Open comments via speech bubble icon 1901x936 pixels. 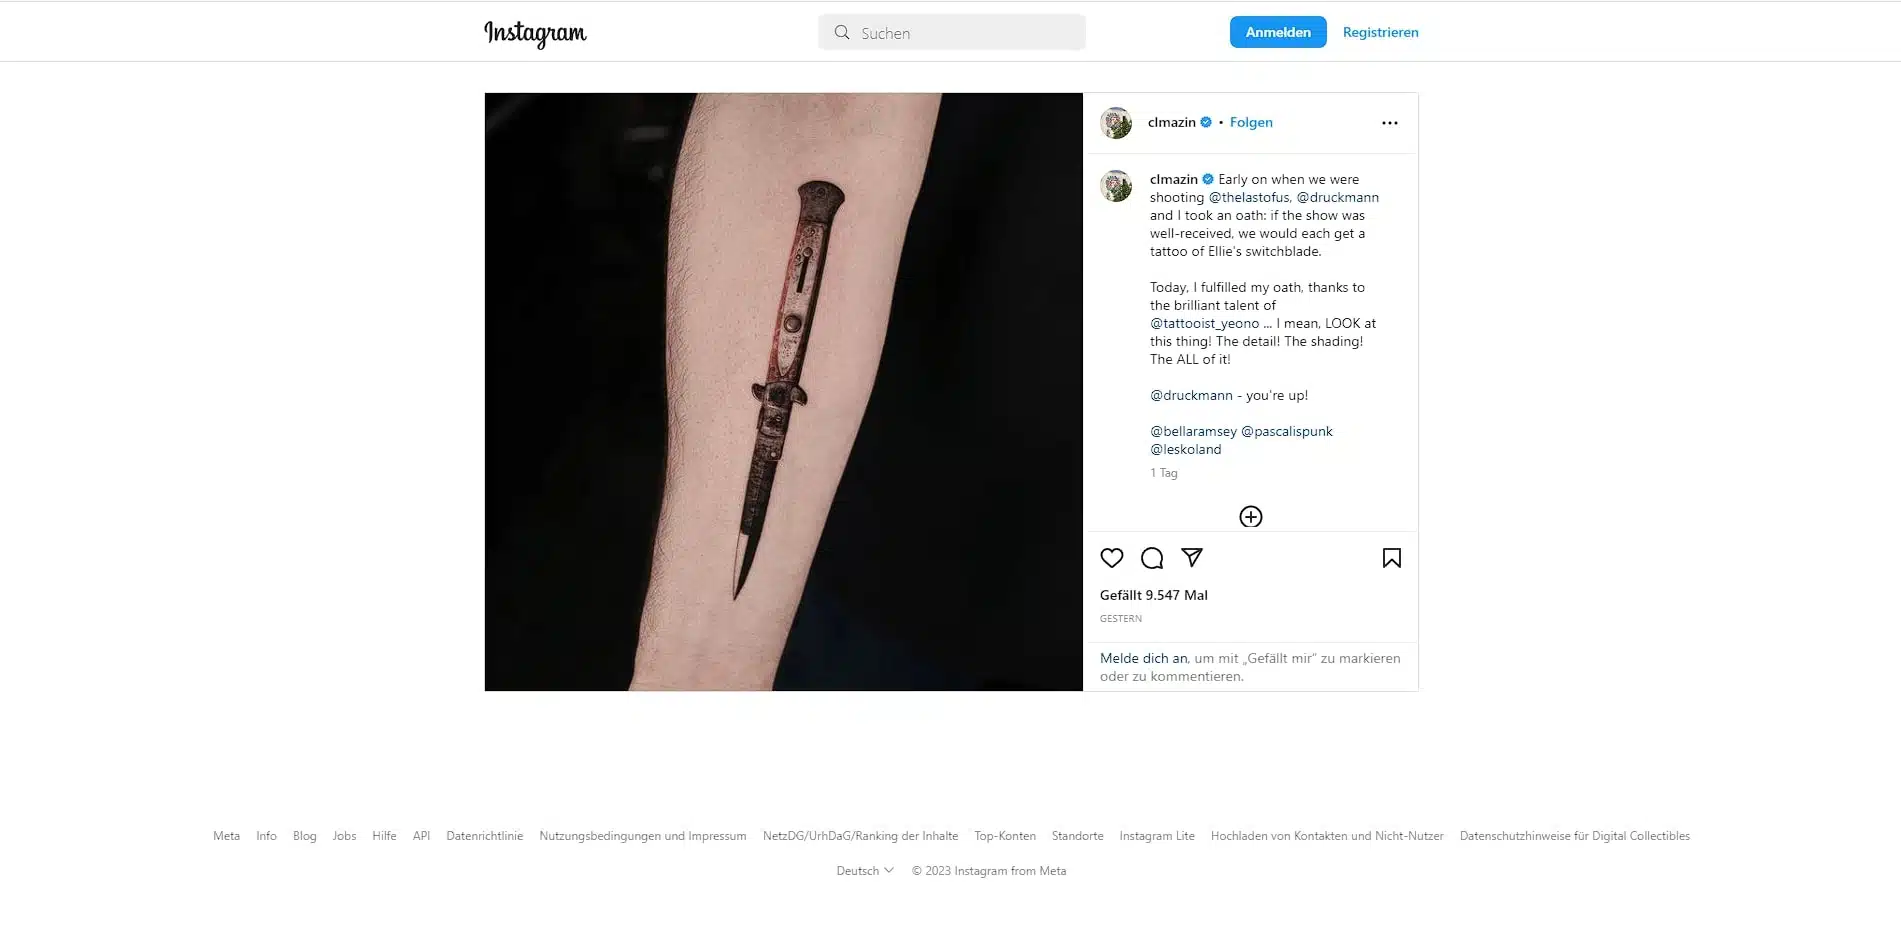tap(1152, 558)
